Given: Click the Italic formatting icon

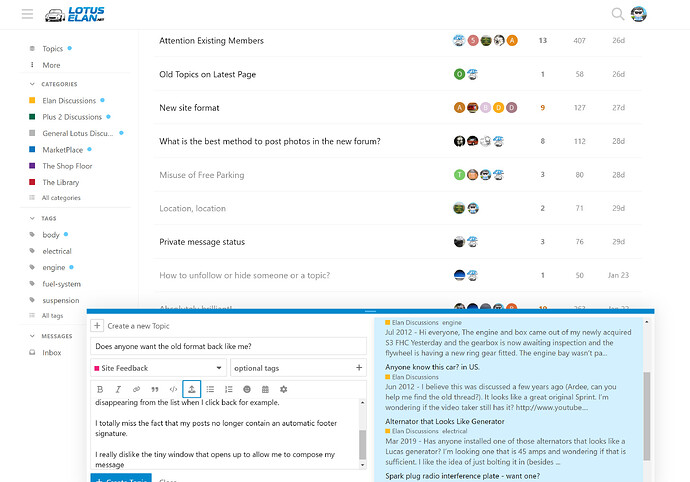Looking at the screenshot, I should [x=118, y=389].
